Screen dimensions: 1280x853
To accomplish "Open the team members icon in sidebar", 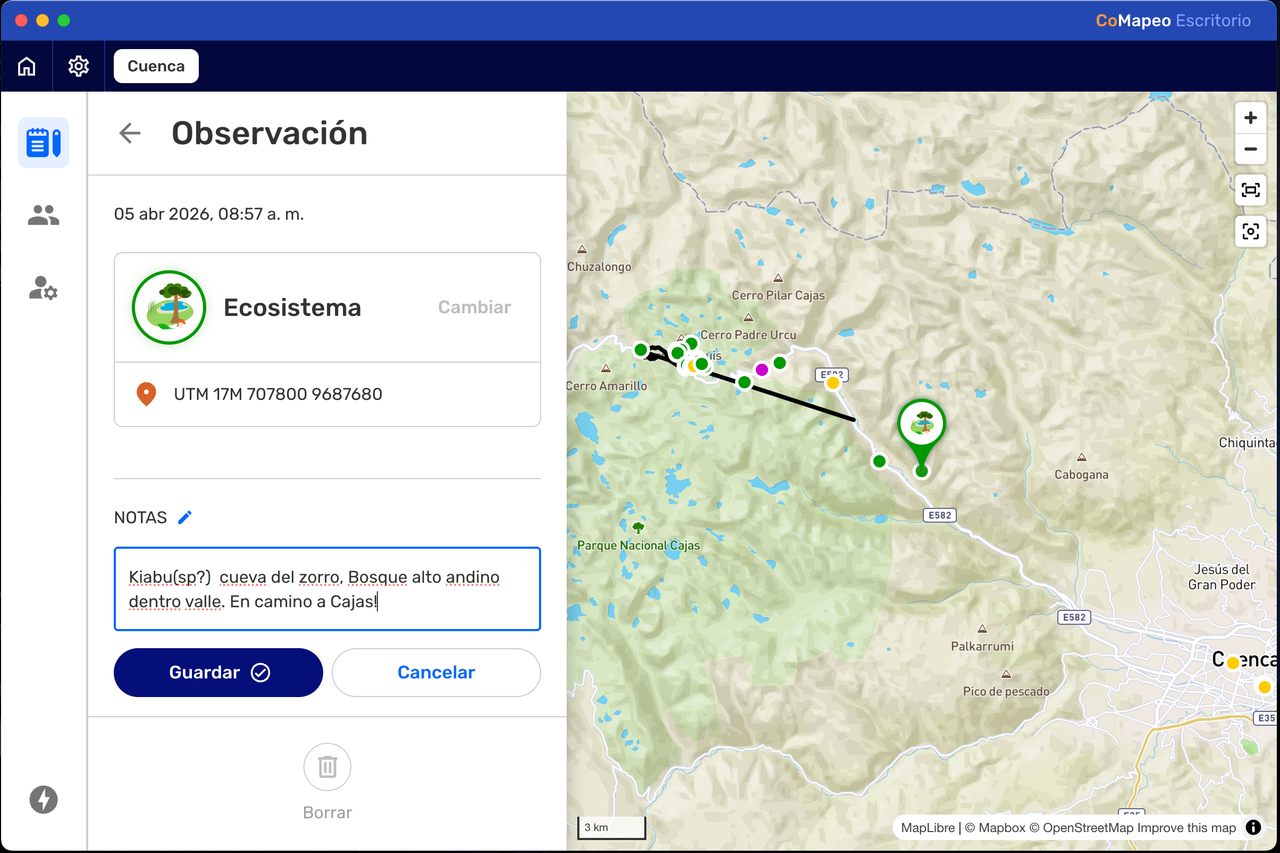I will [x=43, y=215].
